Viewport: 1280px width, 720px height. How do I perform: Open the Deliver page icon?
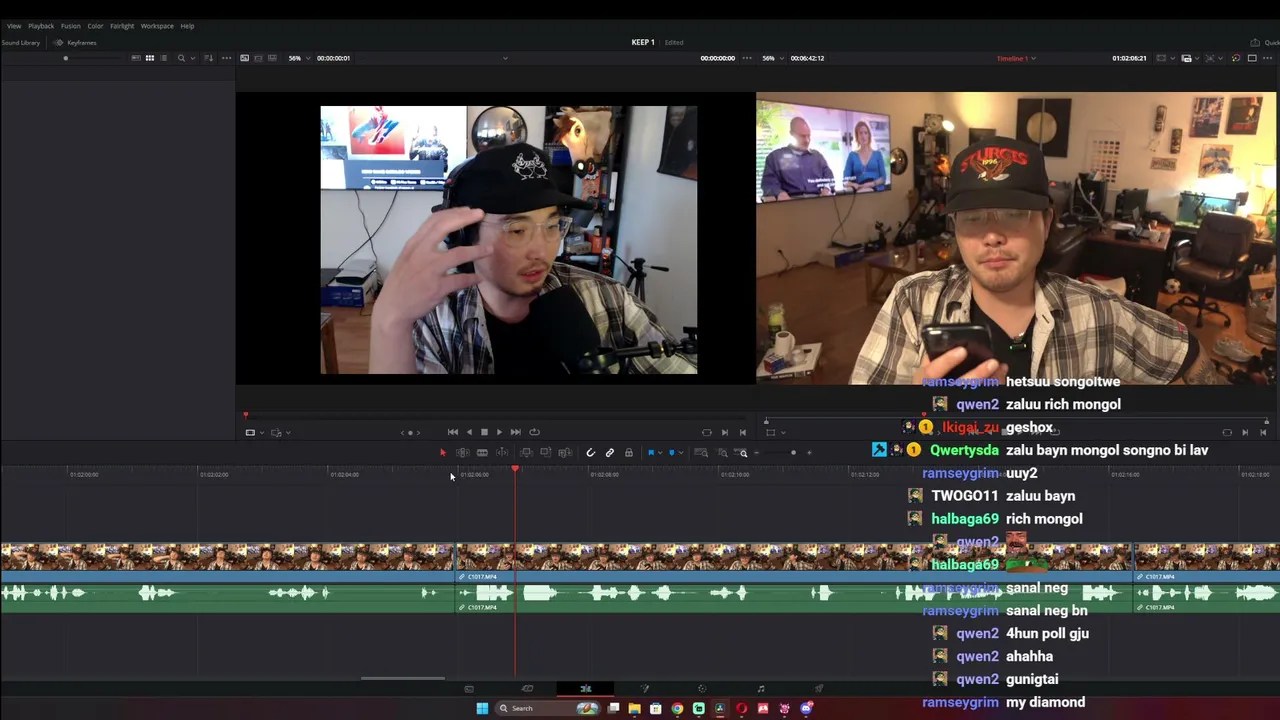[819, 689]
